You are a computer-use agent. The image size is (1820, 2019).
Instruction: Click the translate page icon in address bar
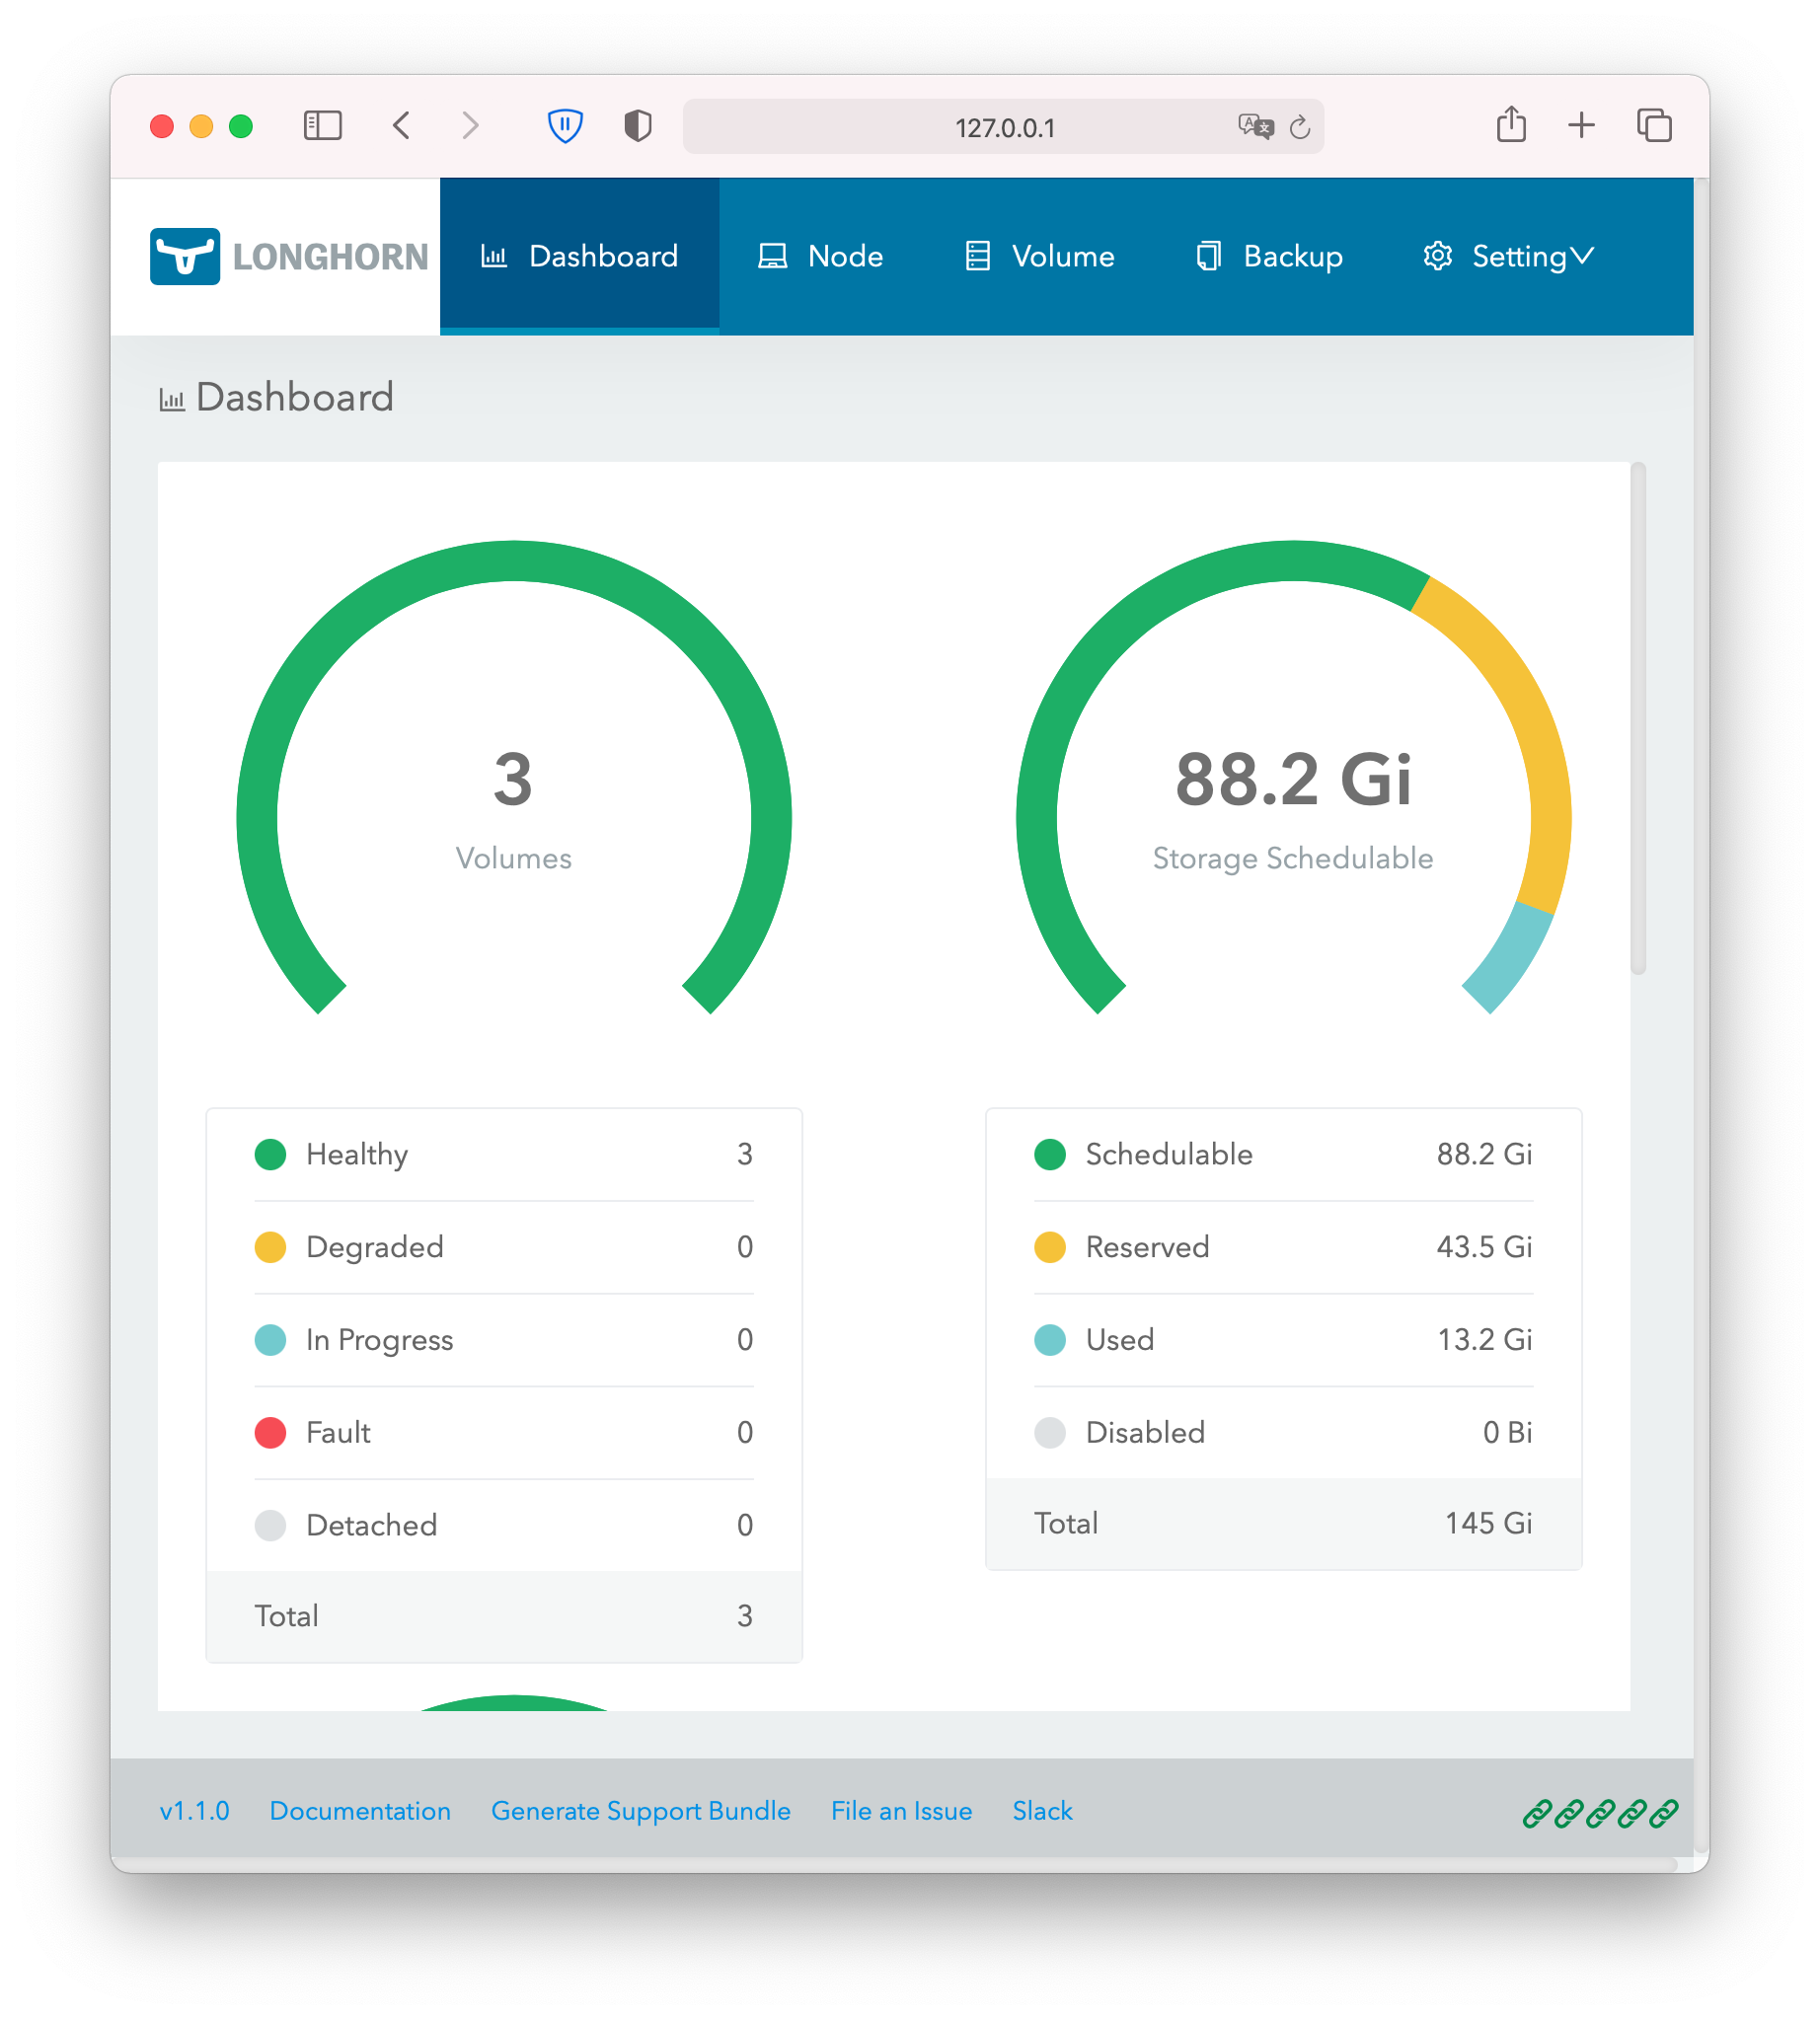(1254, 126)
